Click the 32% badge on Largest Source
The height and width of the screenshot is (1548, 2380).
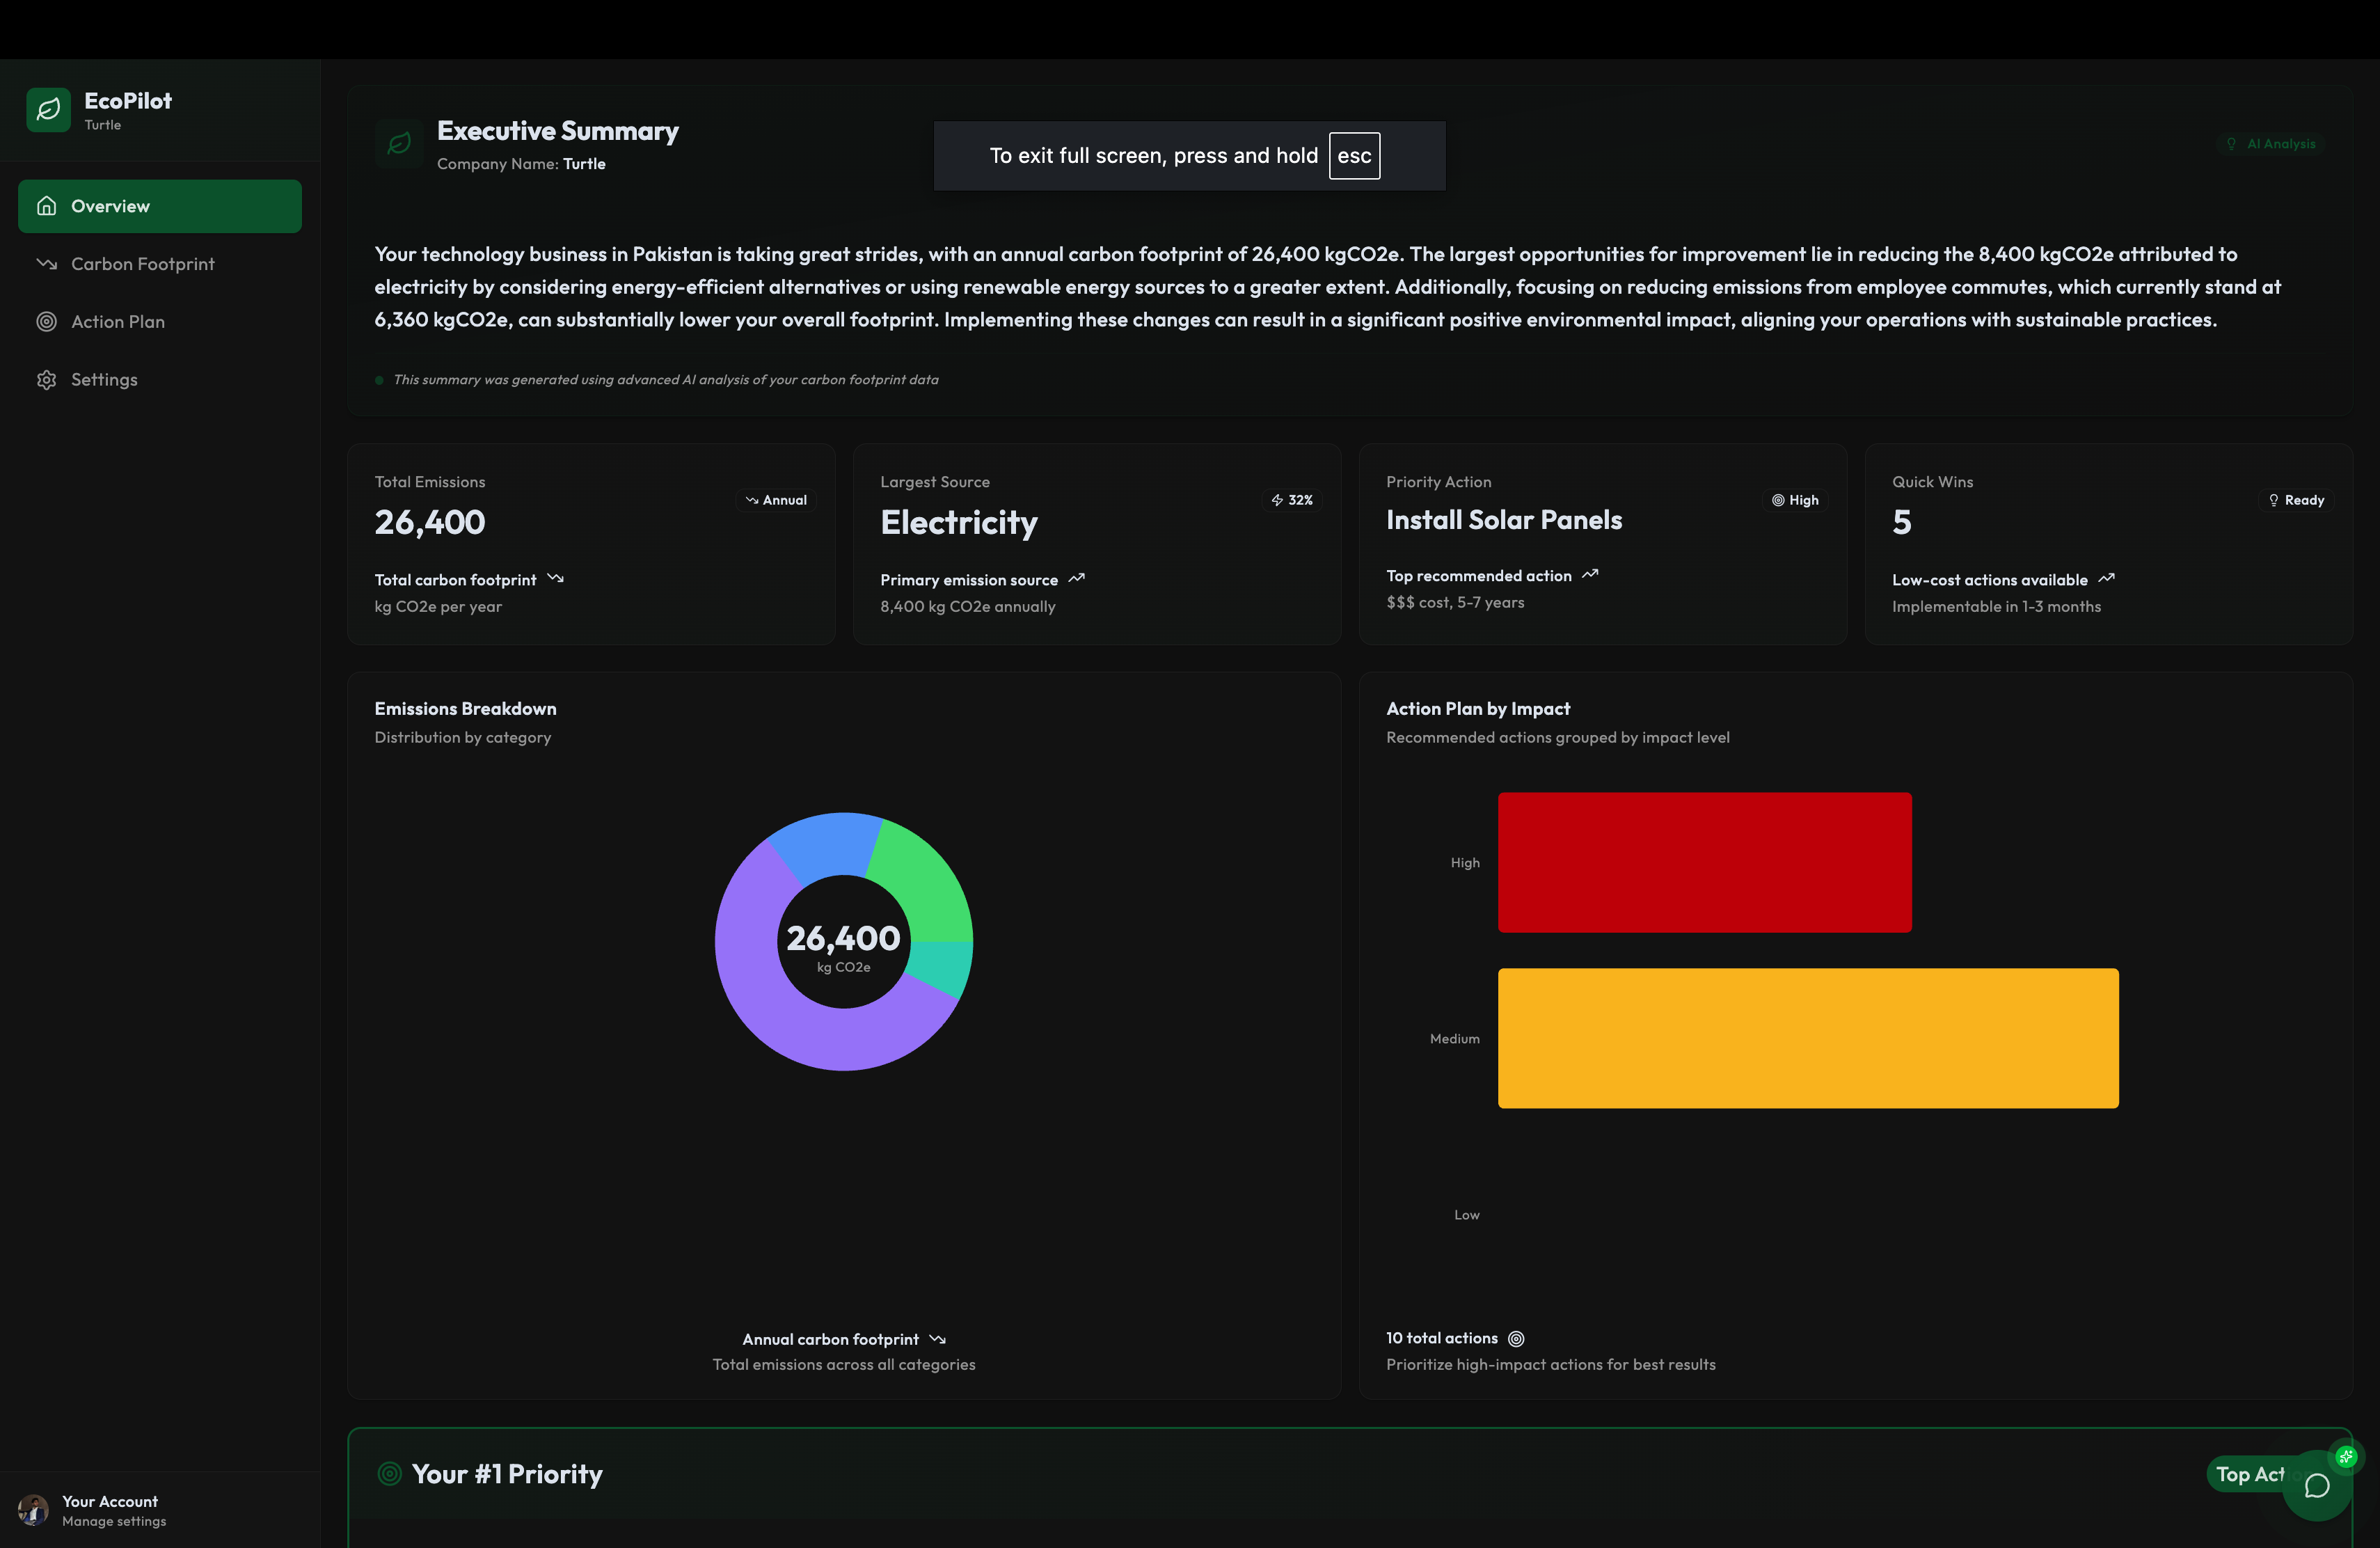coord(1292,500)
